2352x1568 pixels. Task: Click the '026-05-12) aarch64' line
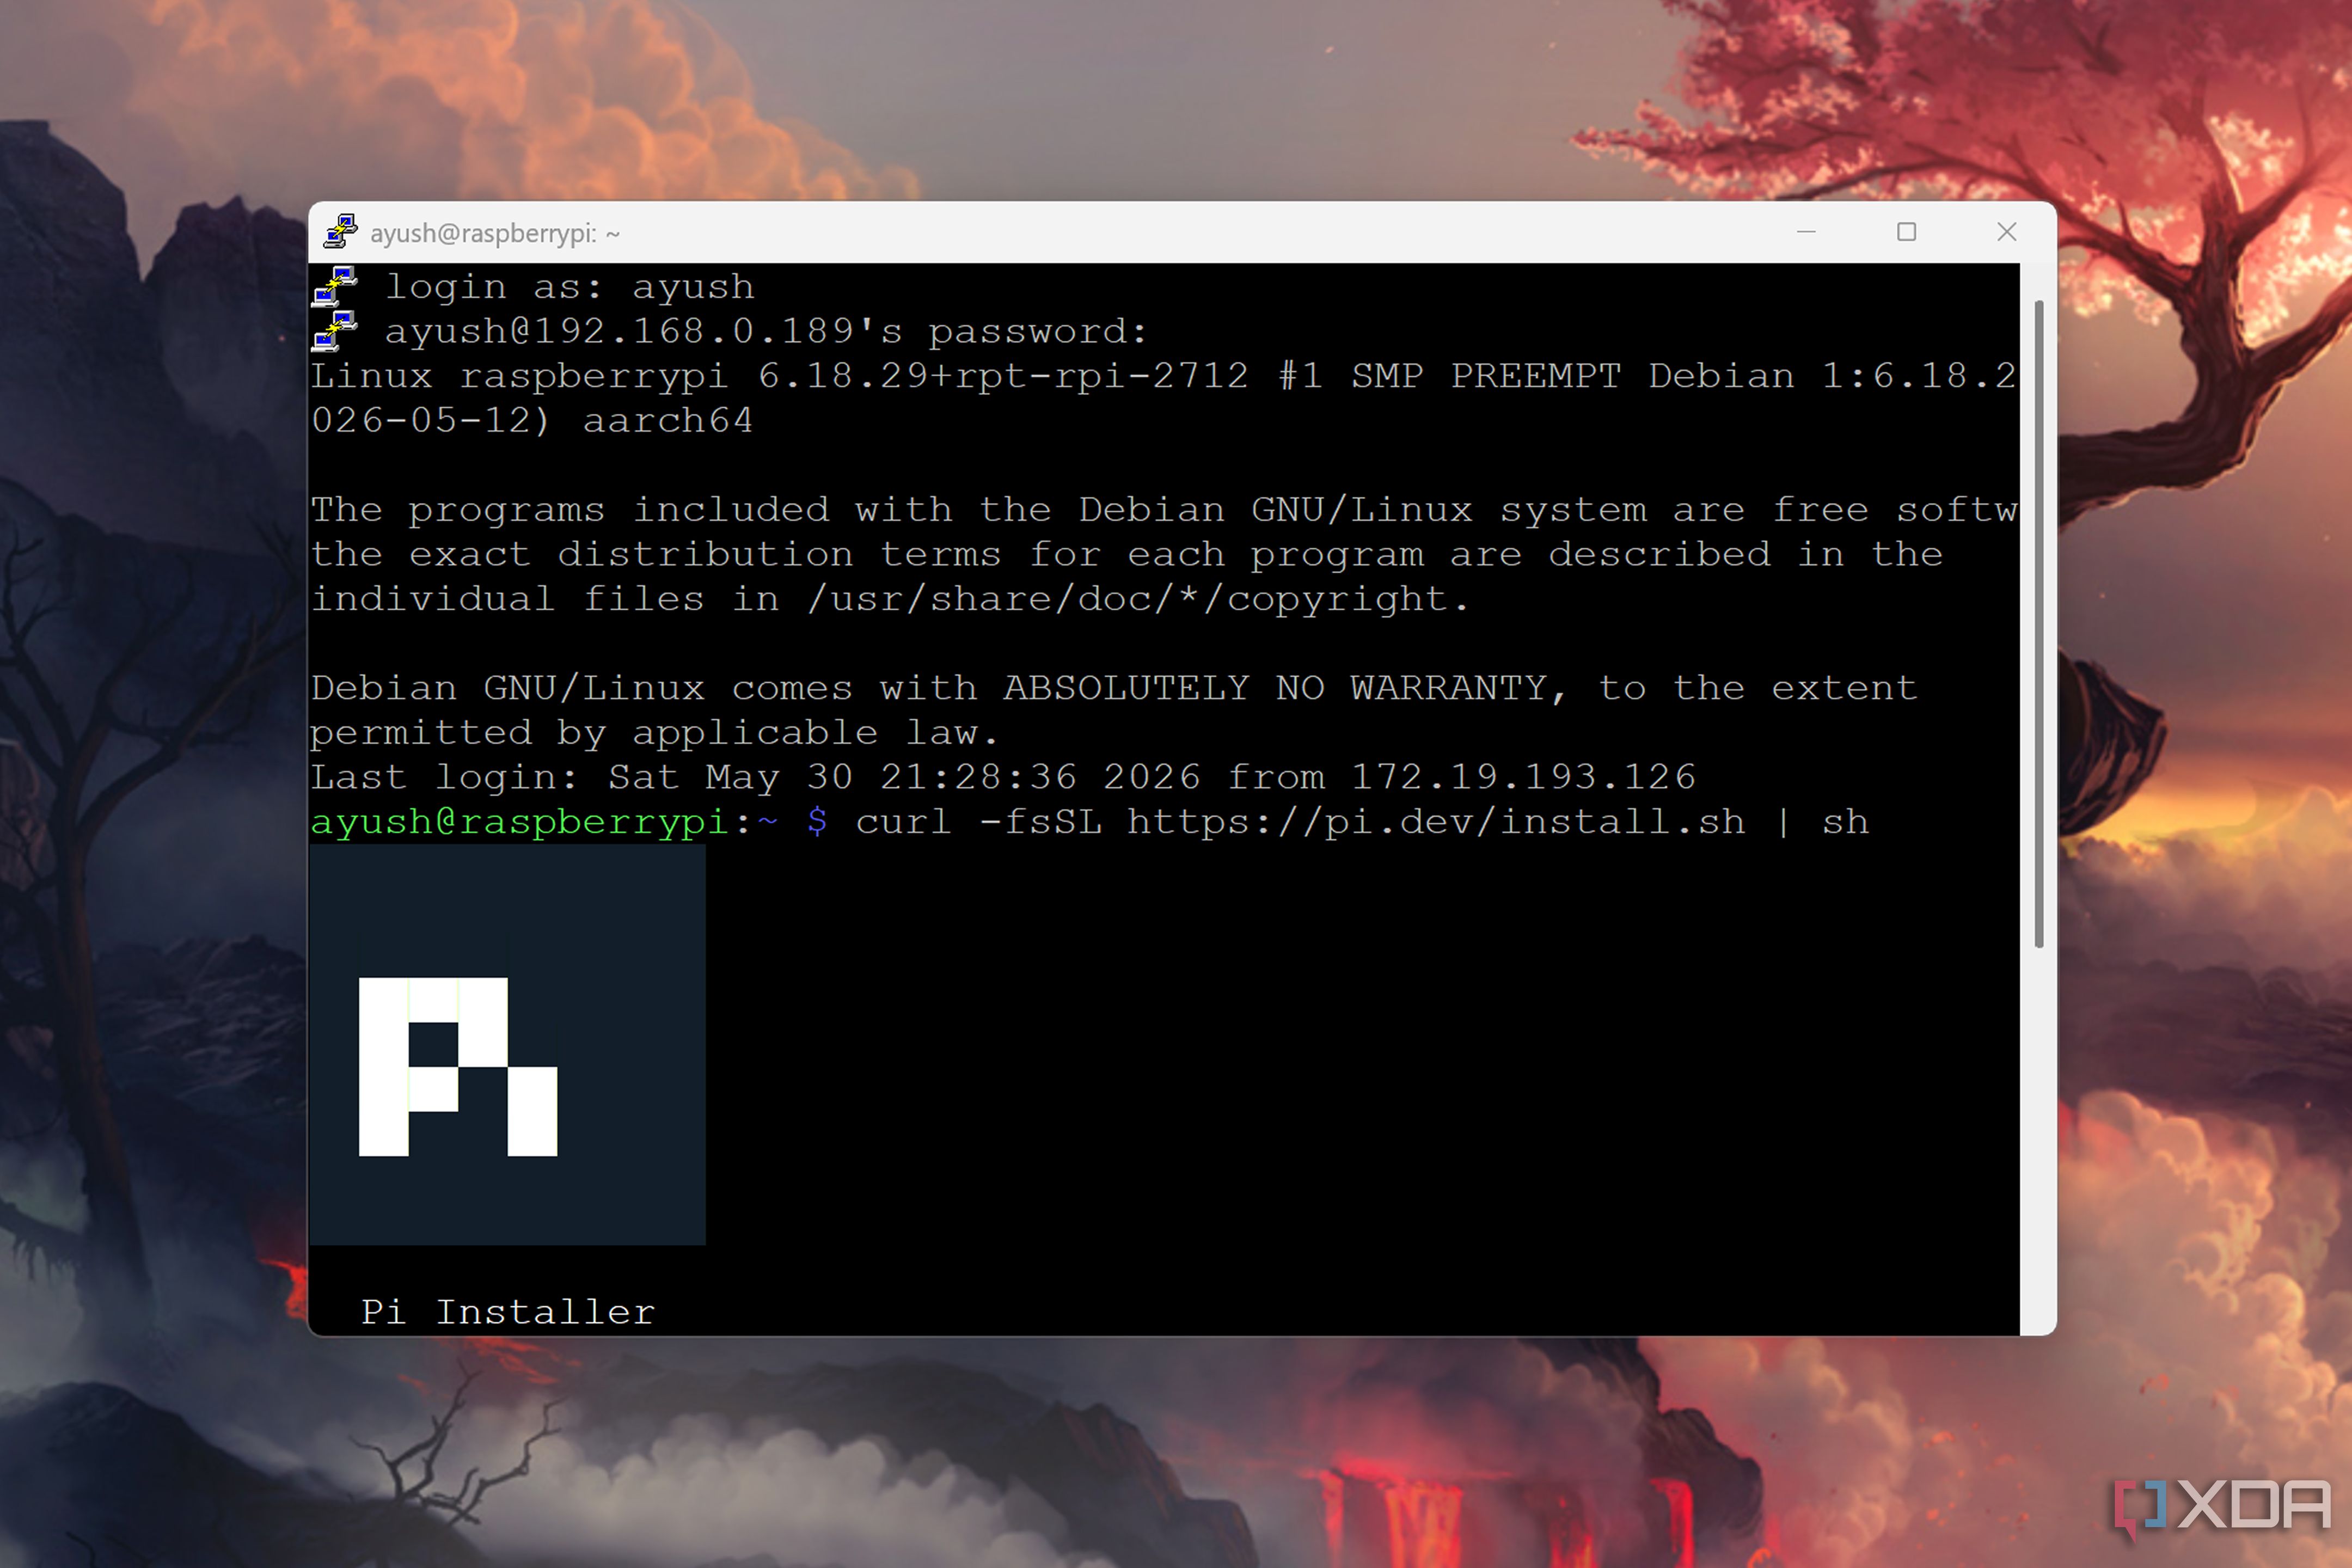pos(532,421)
